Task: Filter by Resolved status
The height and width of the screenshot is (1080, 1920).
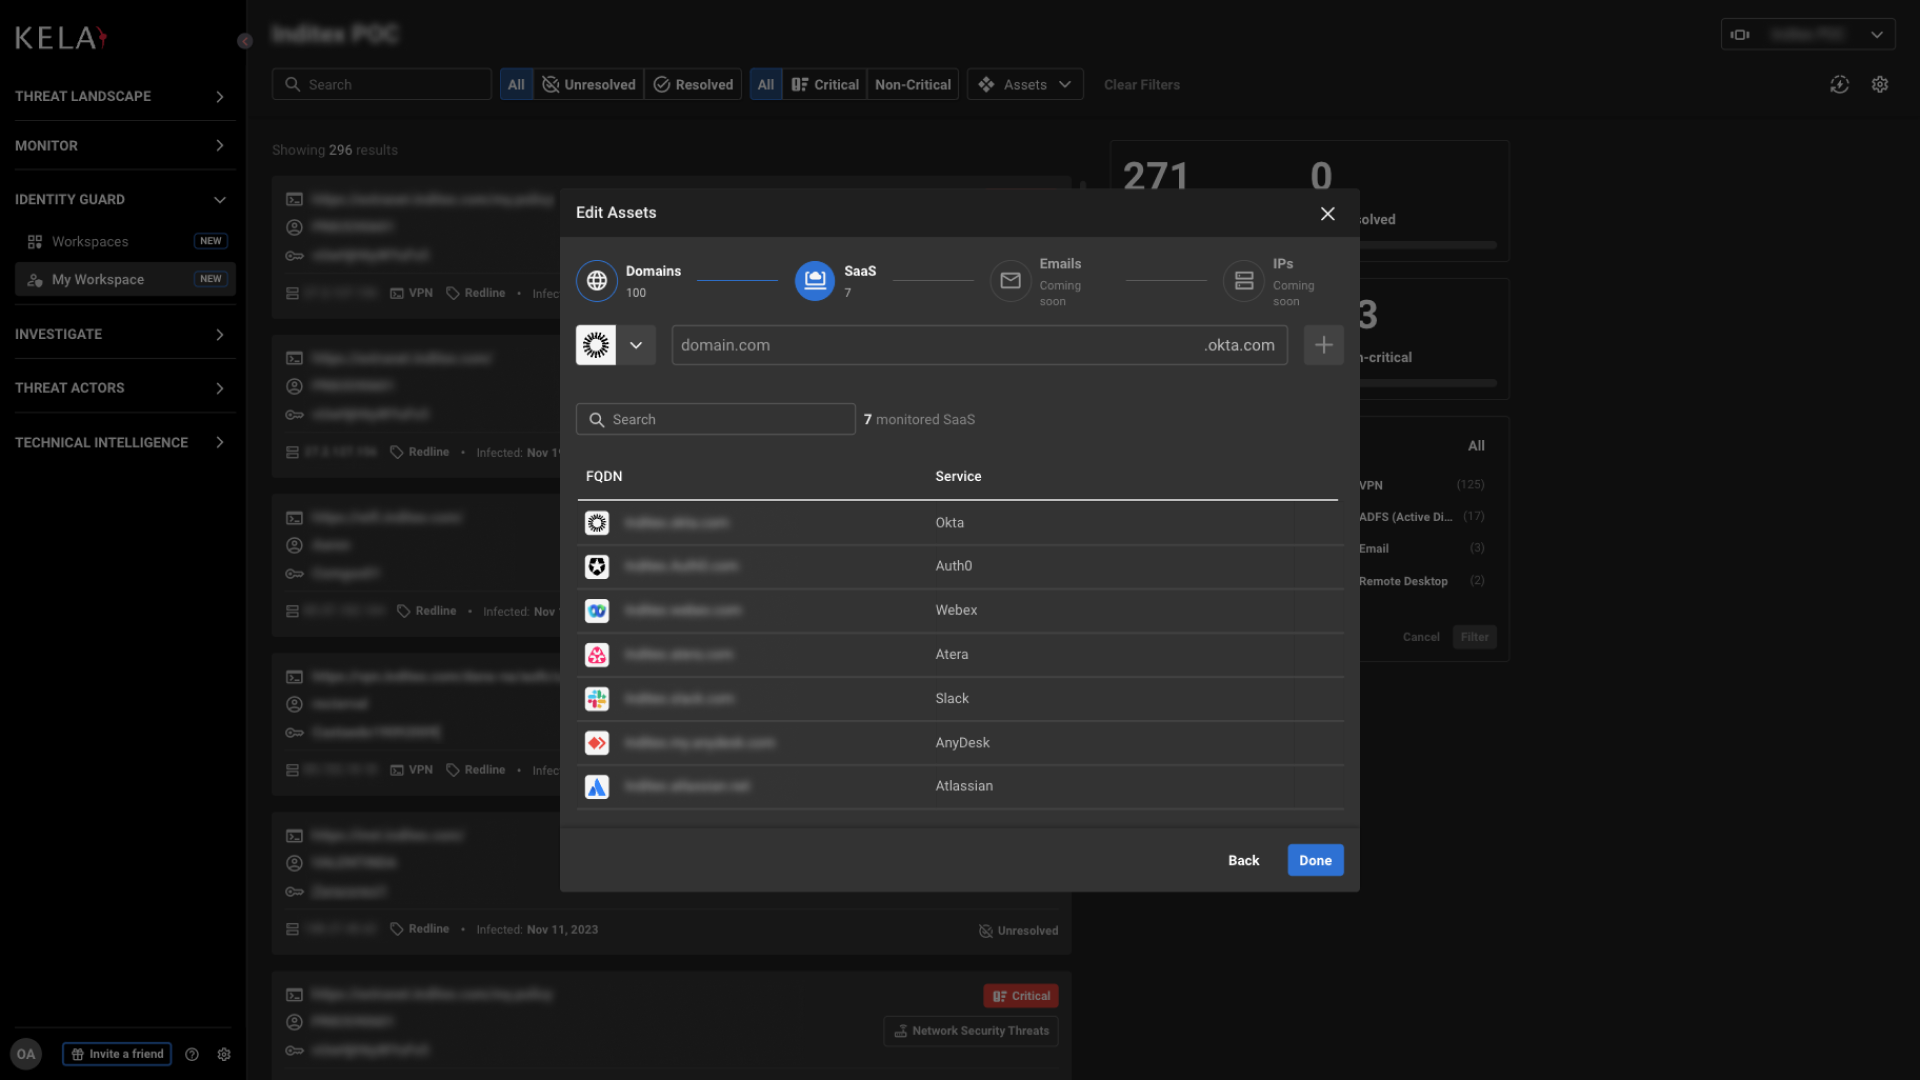Action: pos(694,85)
